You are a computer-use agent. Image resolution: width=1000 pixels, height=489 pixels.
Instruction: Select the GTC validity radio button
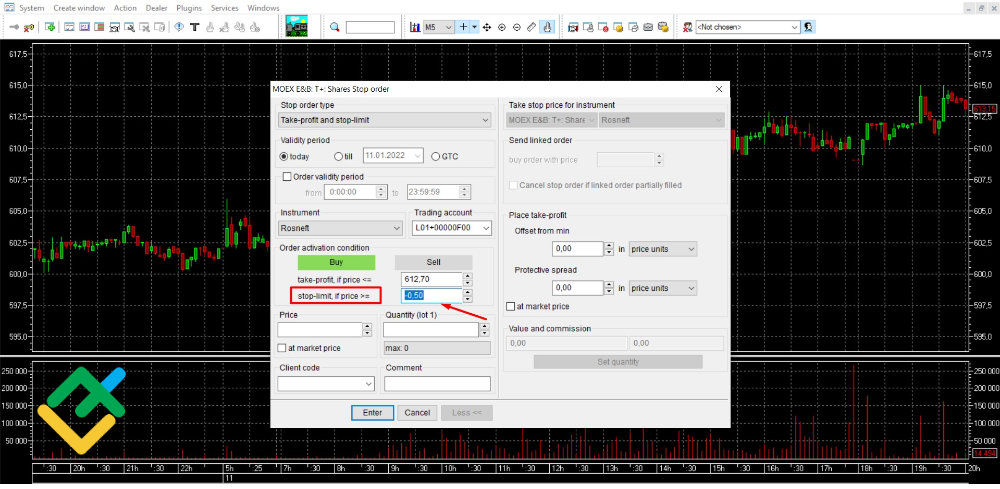[x=436, y=156]
